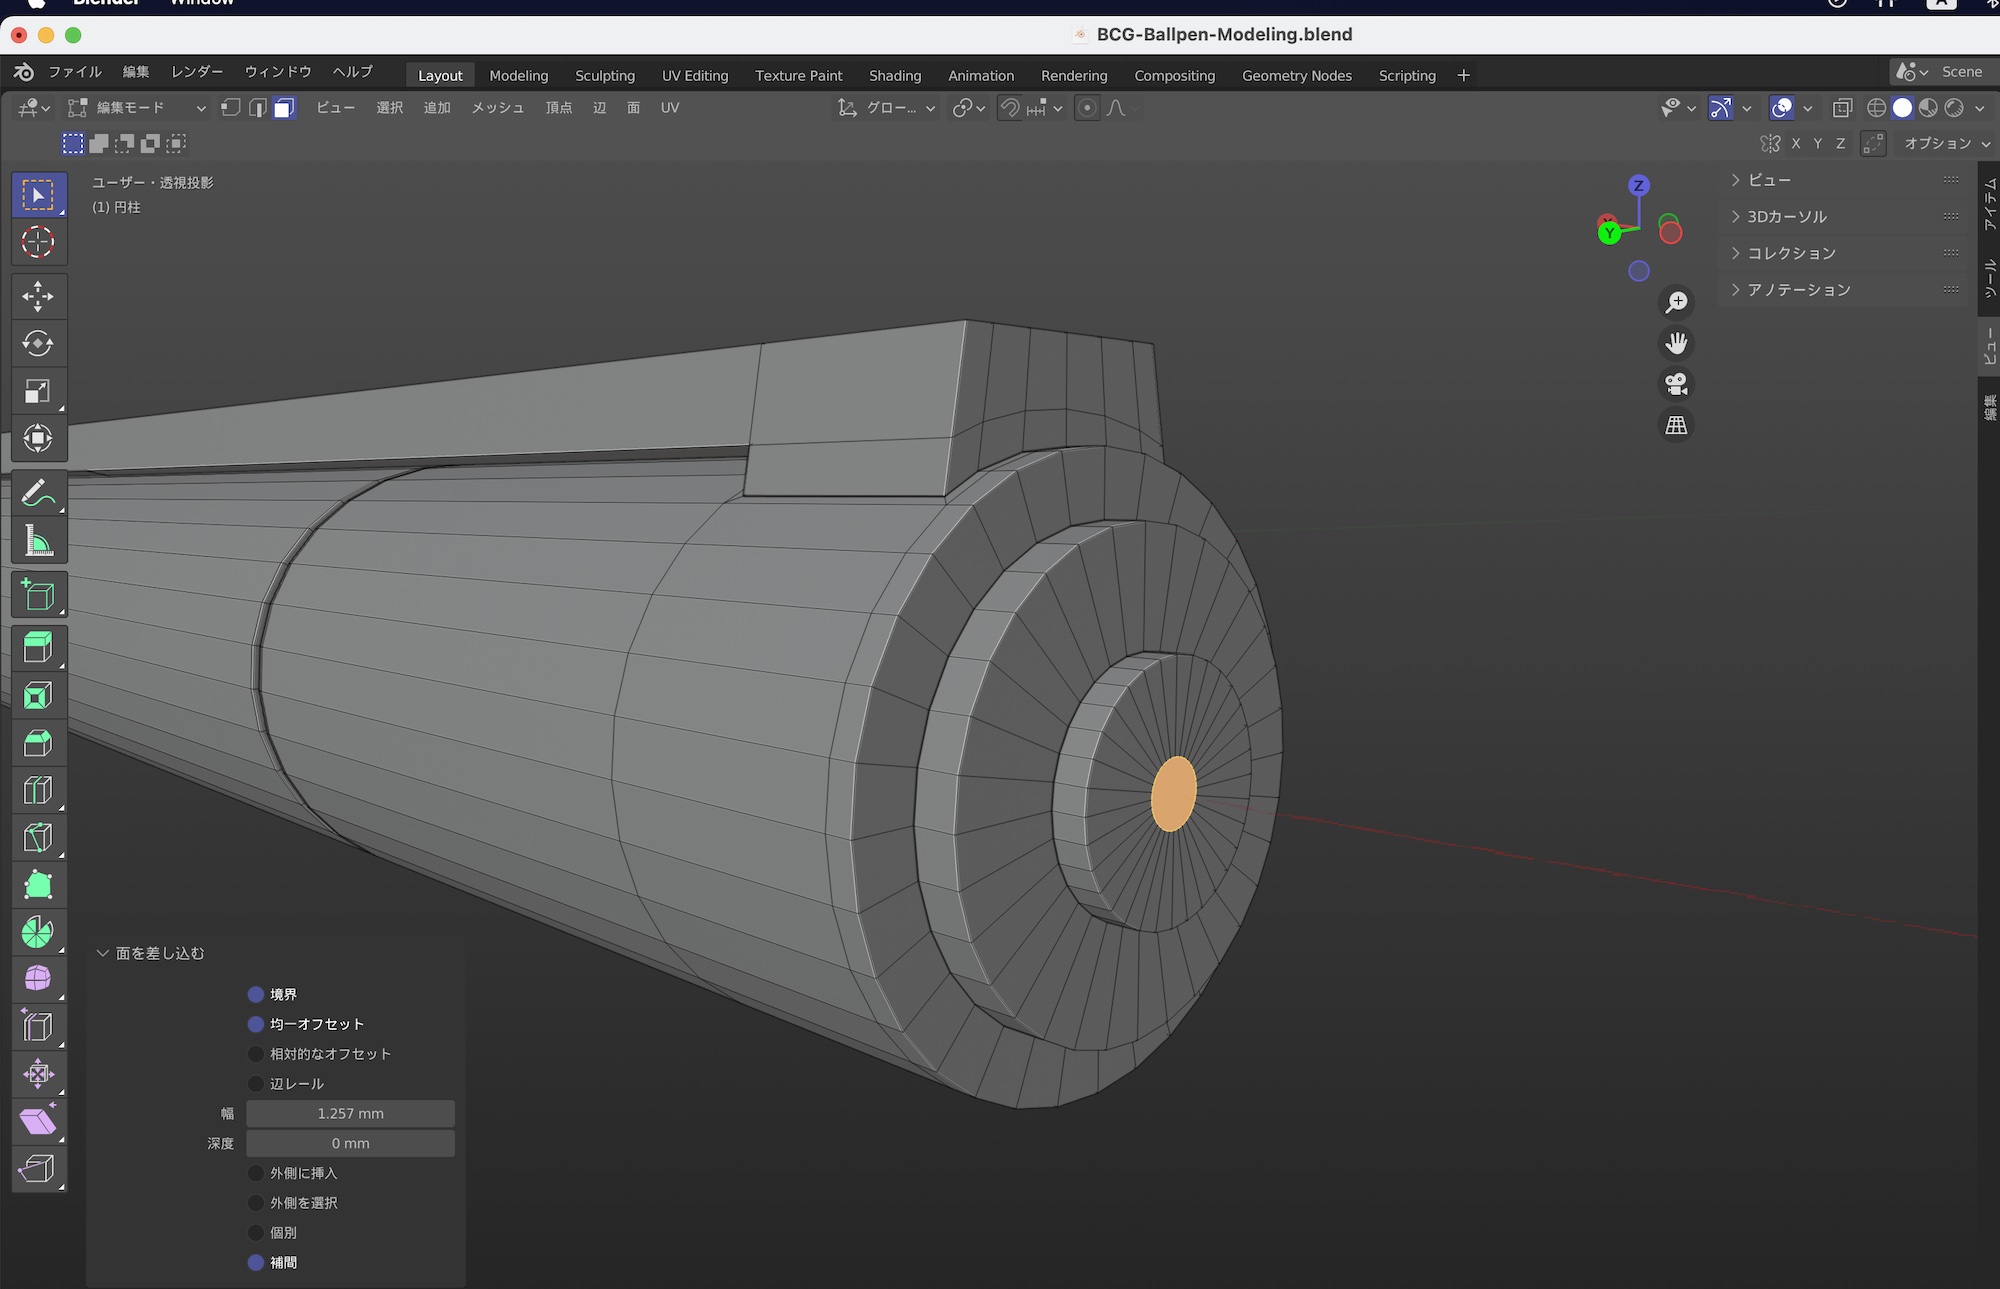Switch to the Sculpting workspace tab
The width and height of the screenshot is (2000, 1289).
coord(604,75)
